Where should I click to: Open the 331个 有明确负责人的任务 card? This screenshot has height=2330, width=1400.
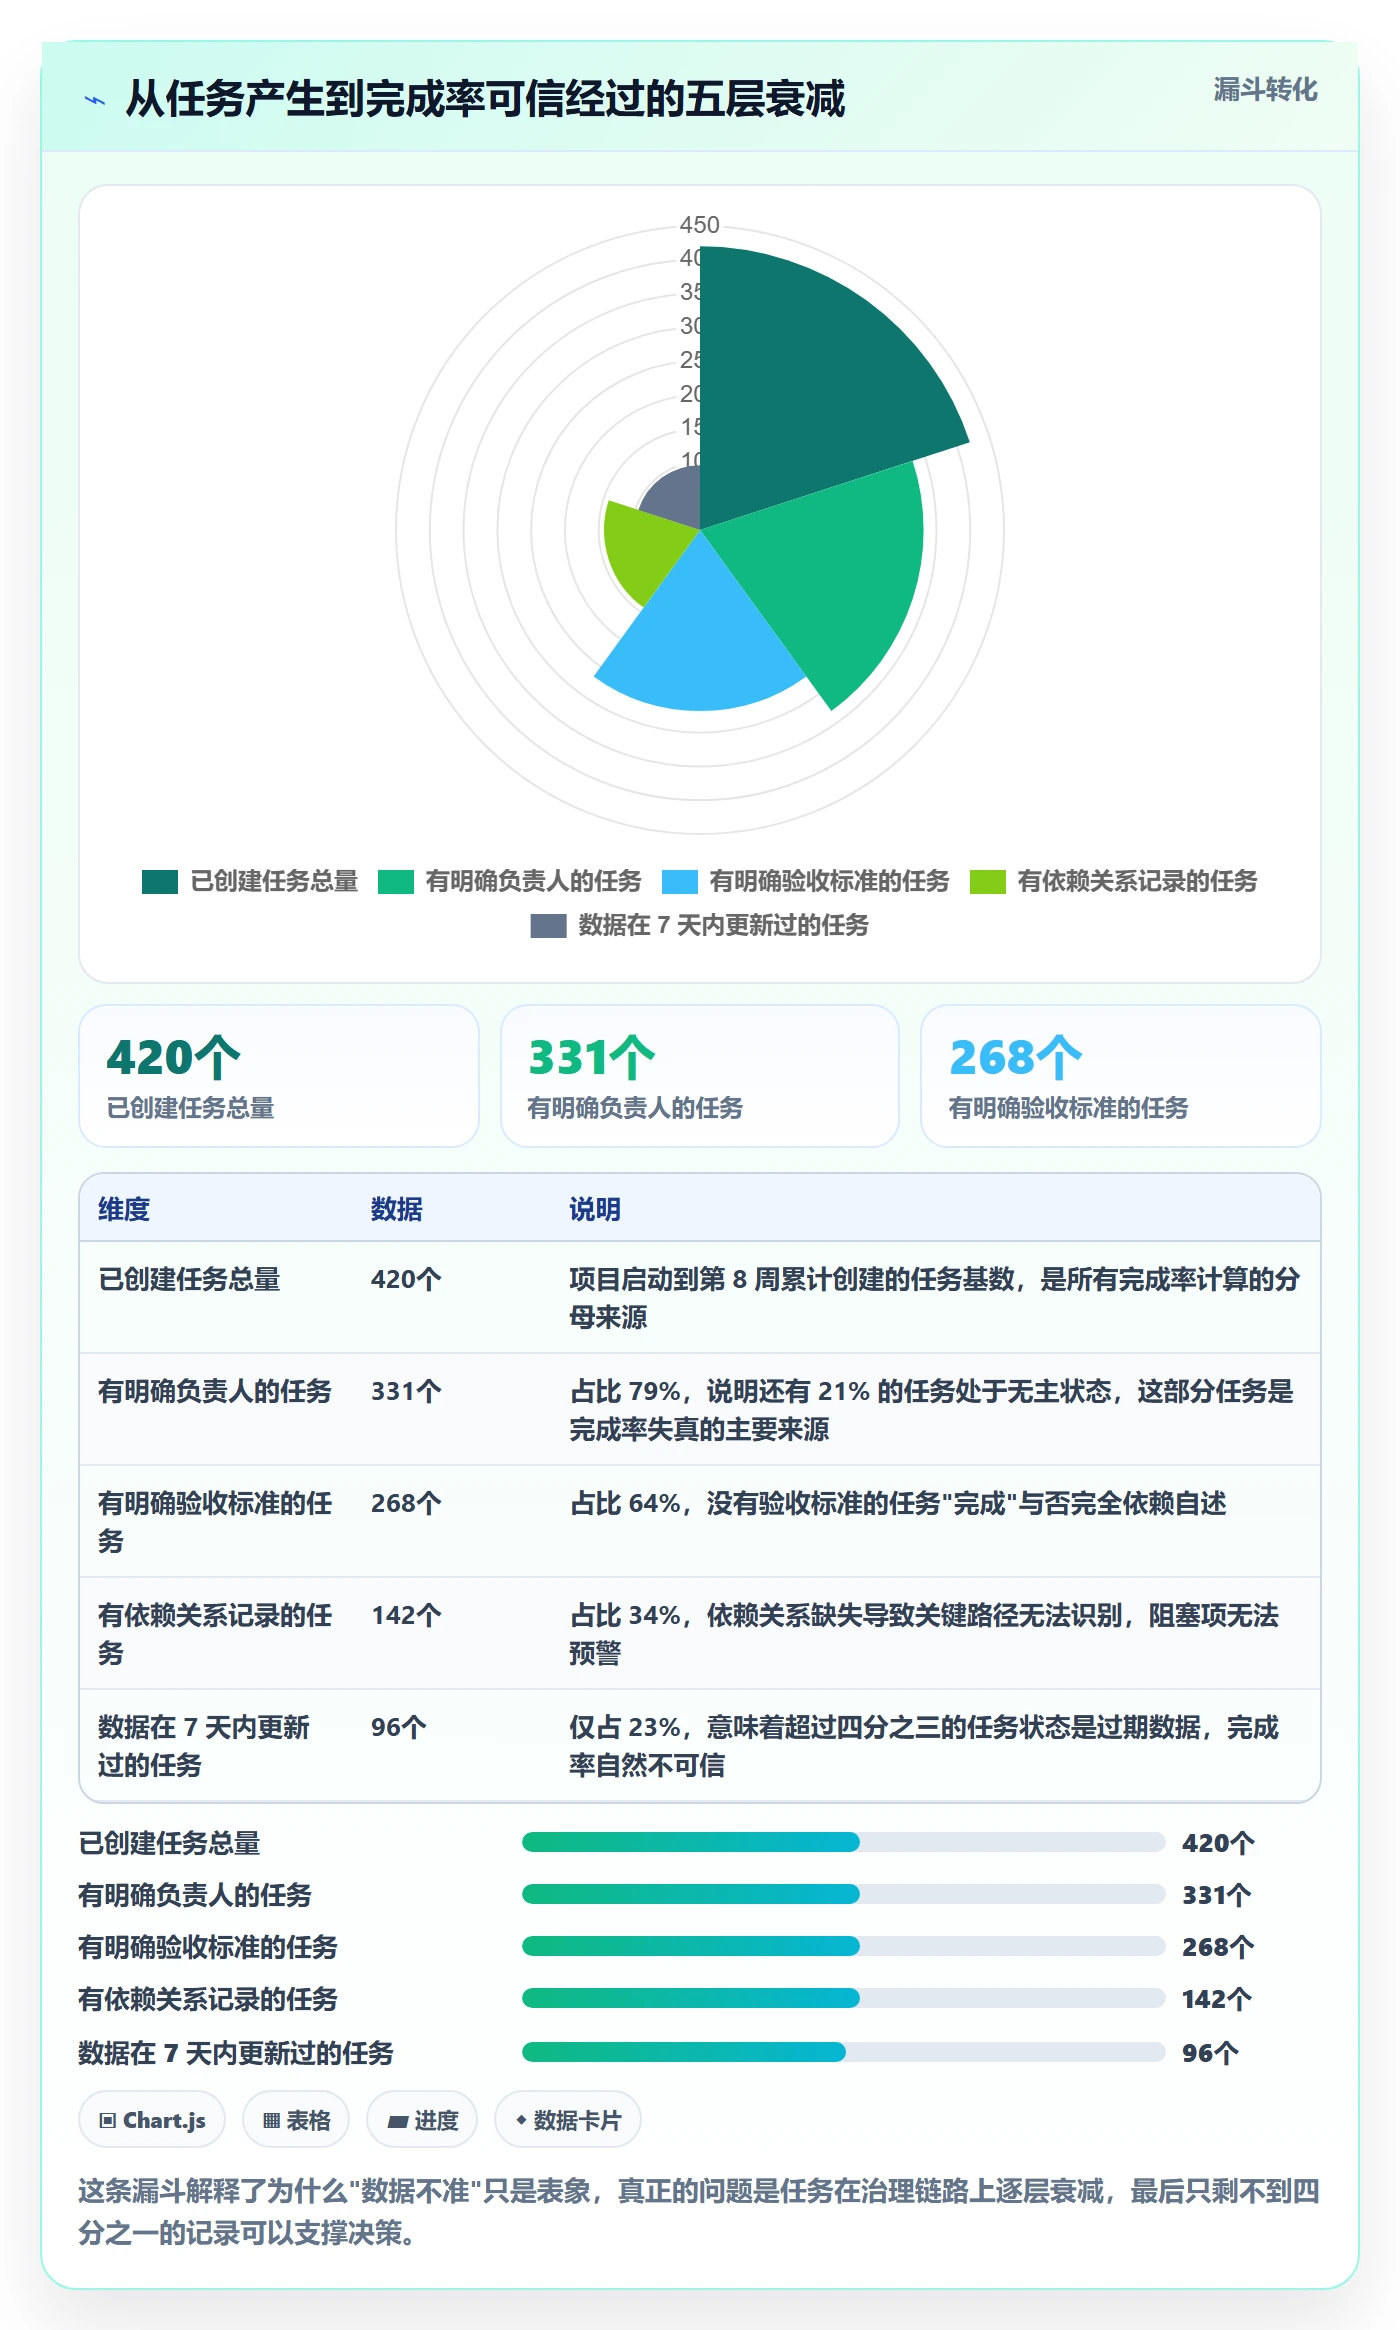700,1076
